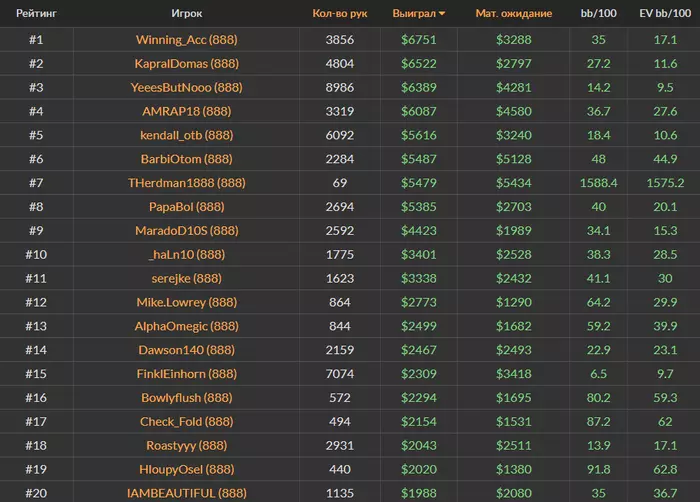The height and width of the screenshot is (502, 700).
Task: Select FinklEinhorn (888) player name
Action: [x=186, y=374]
